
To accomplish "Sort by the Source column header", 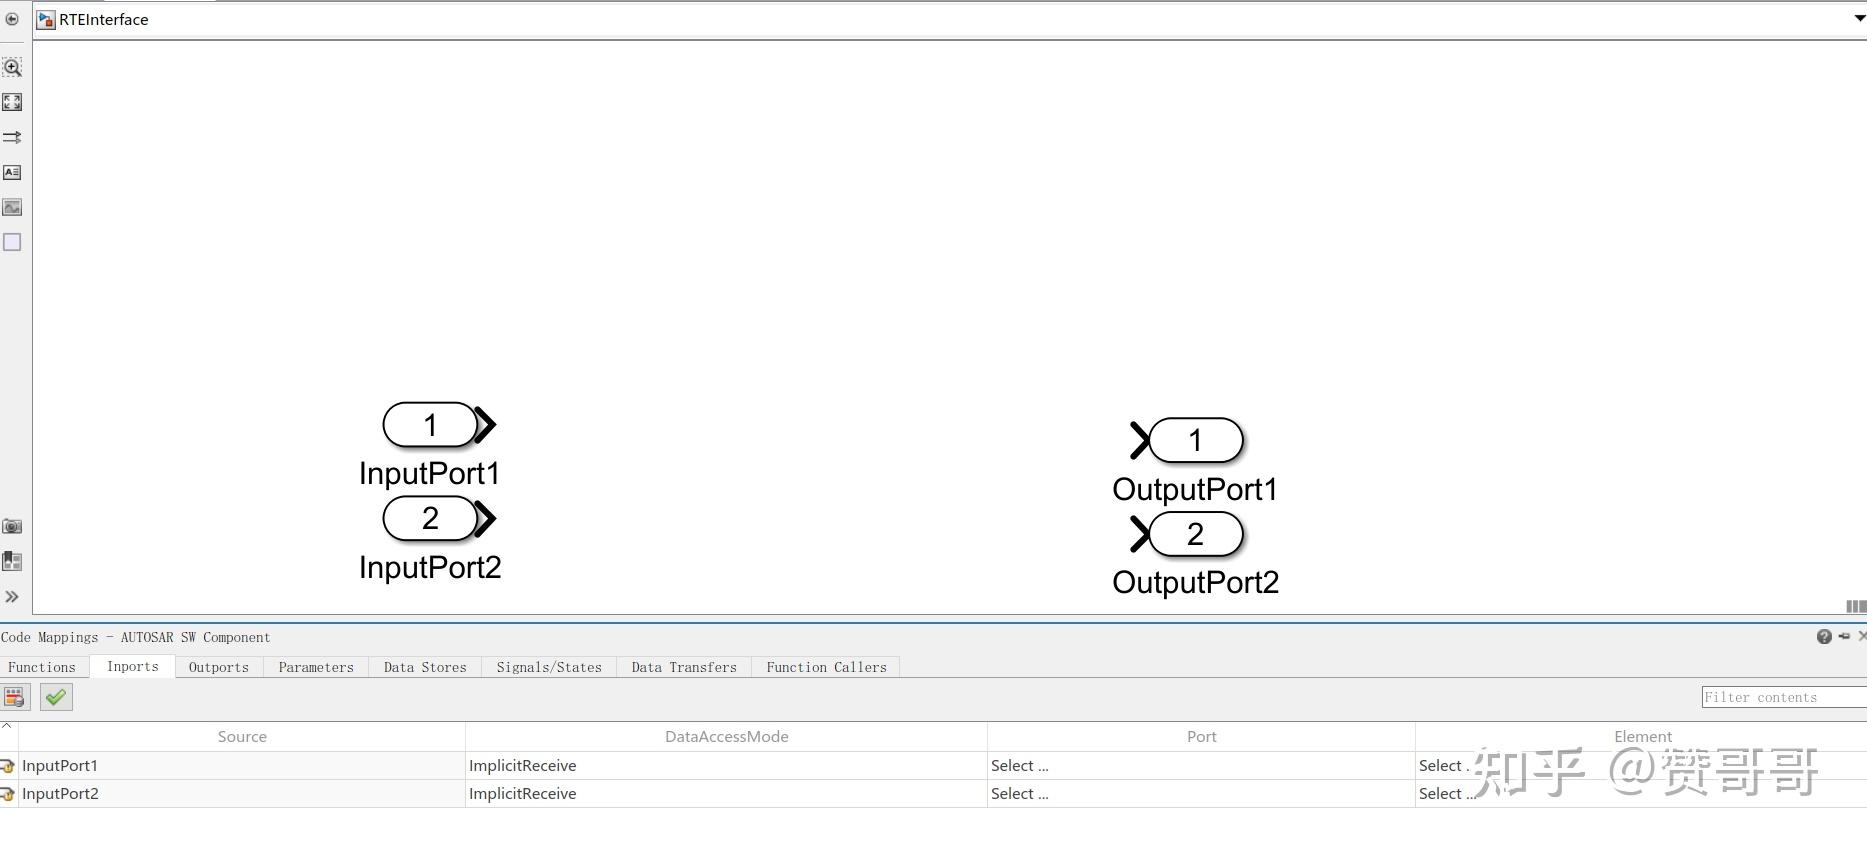I will tap(242, 737).
